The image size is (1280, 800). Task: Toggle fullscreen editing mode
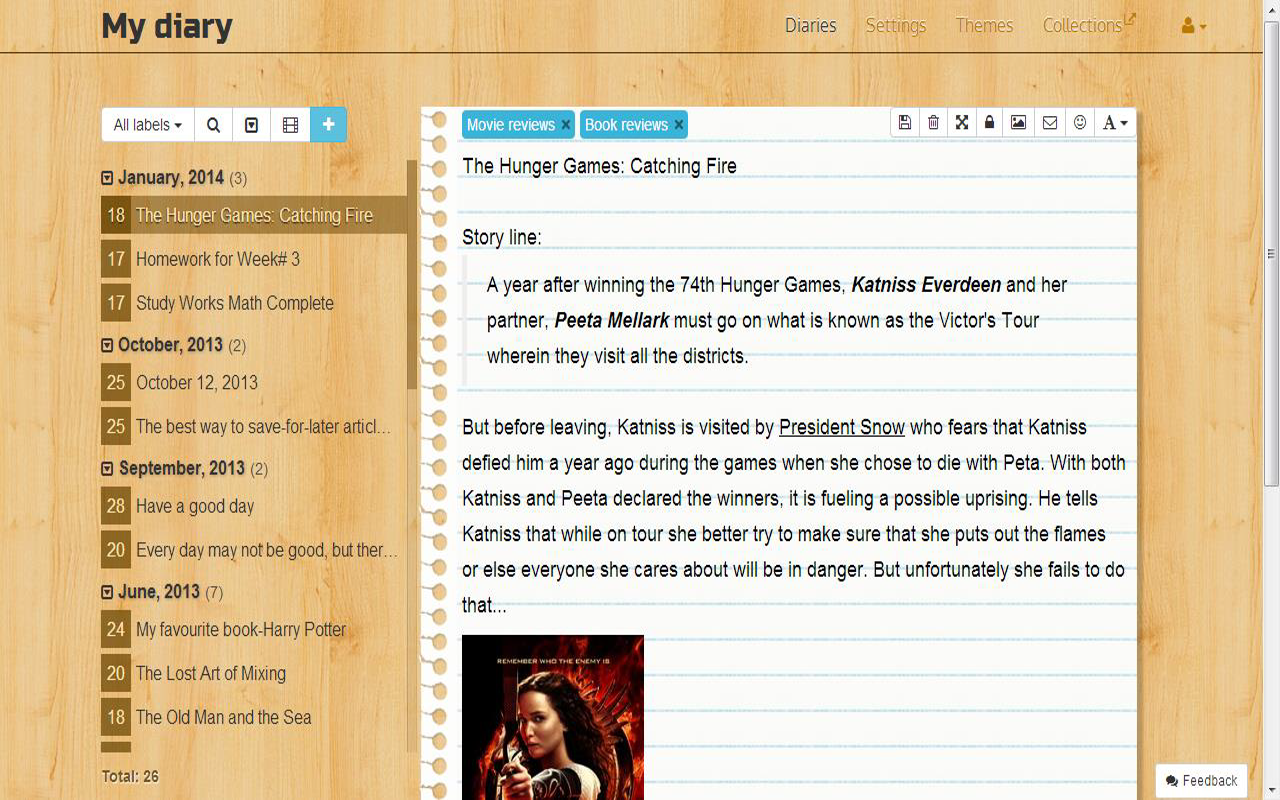tap(961, 121)
